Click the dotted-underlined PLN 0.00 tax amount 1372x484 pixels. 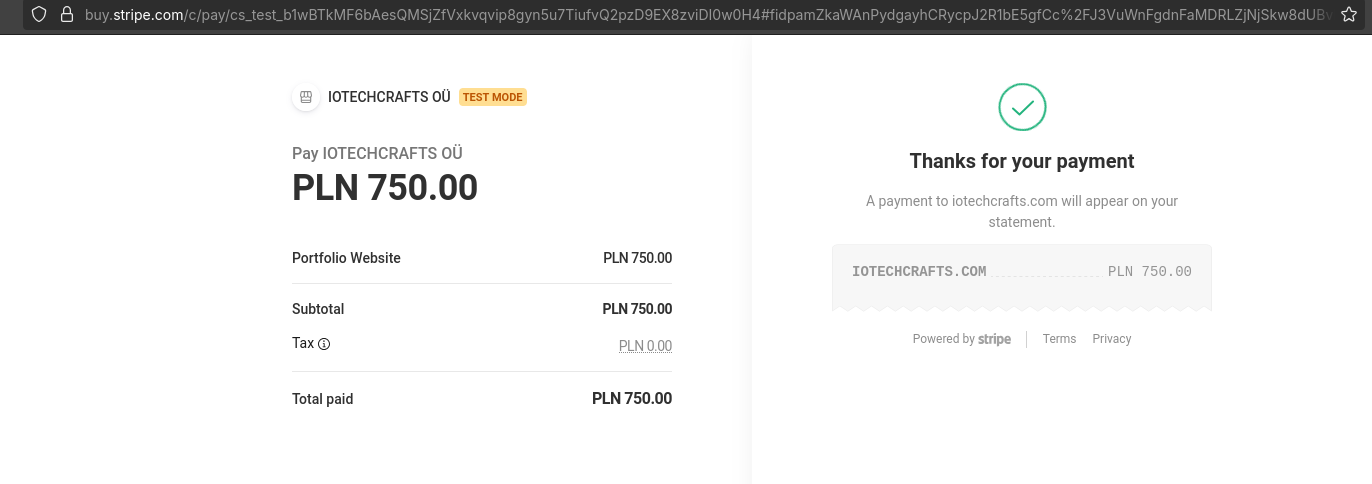pos(645,346)
